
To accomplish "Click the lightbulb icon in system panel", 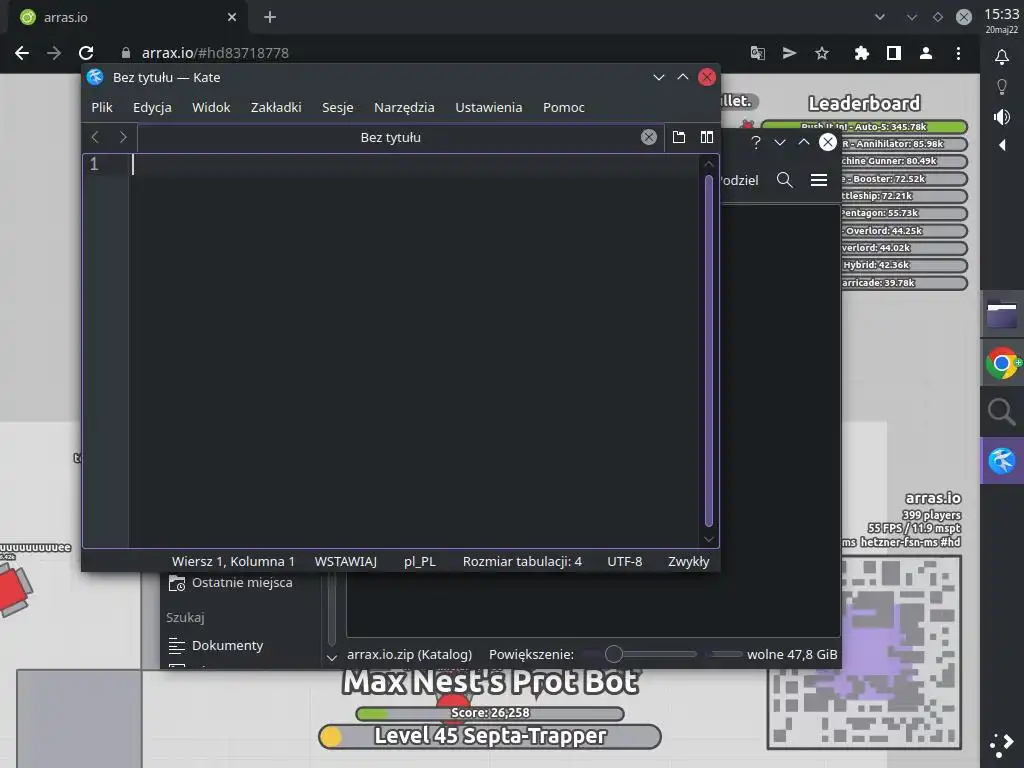I will [1002, 87].
